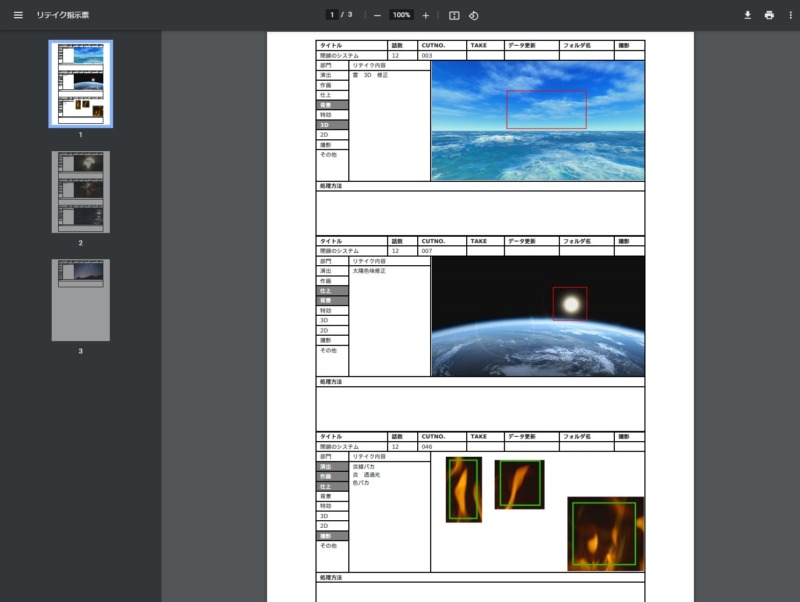The width and height of the screenshot is (800, 602).
Task: Click retake note 太陽色味修正
Action: click(x=369, y=271)
